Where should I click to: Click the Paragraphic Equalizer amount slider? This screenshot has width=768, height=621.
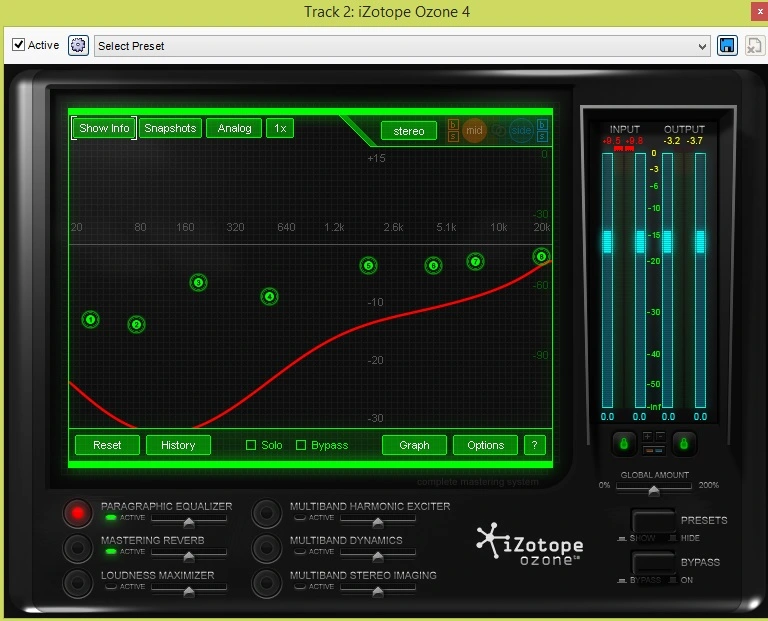(189, 521)
